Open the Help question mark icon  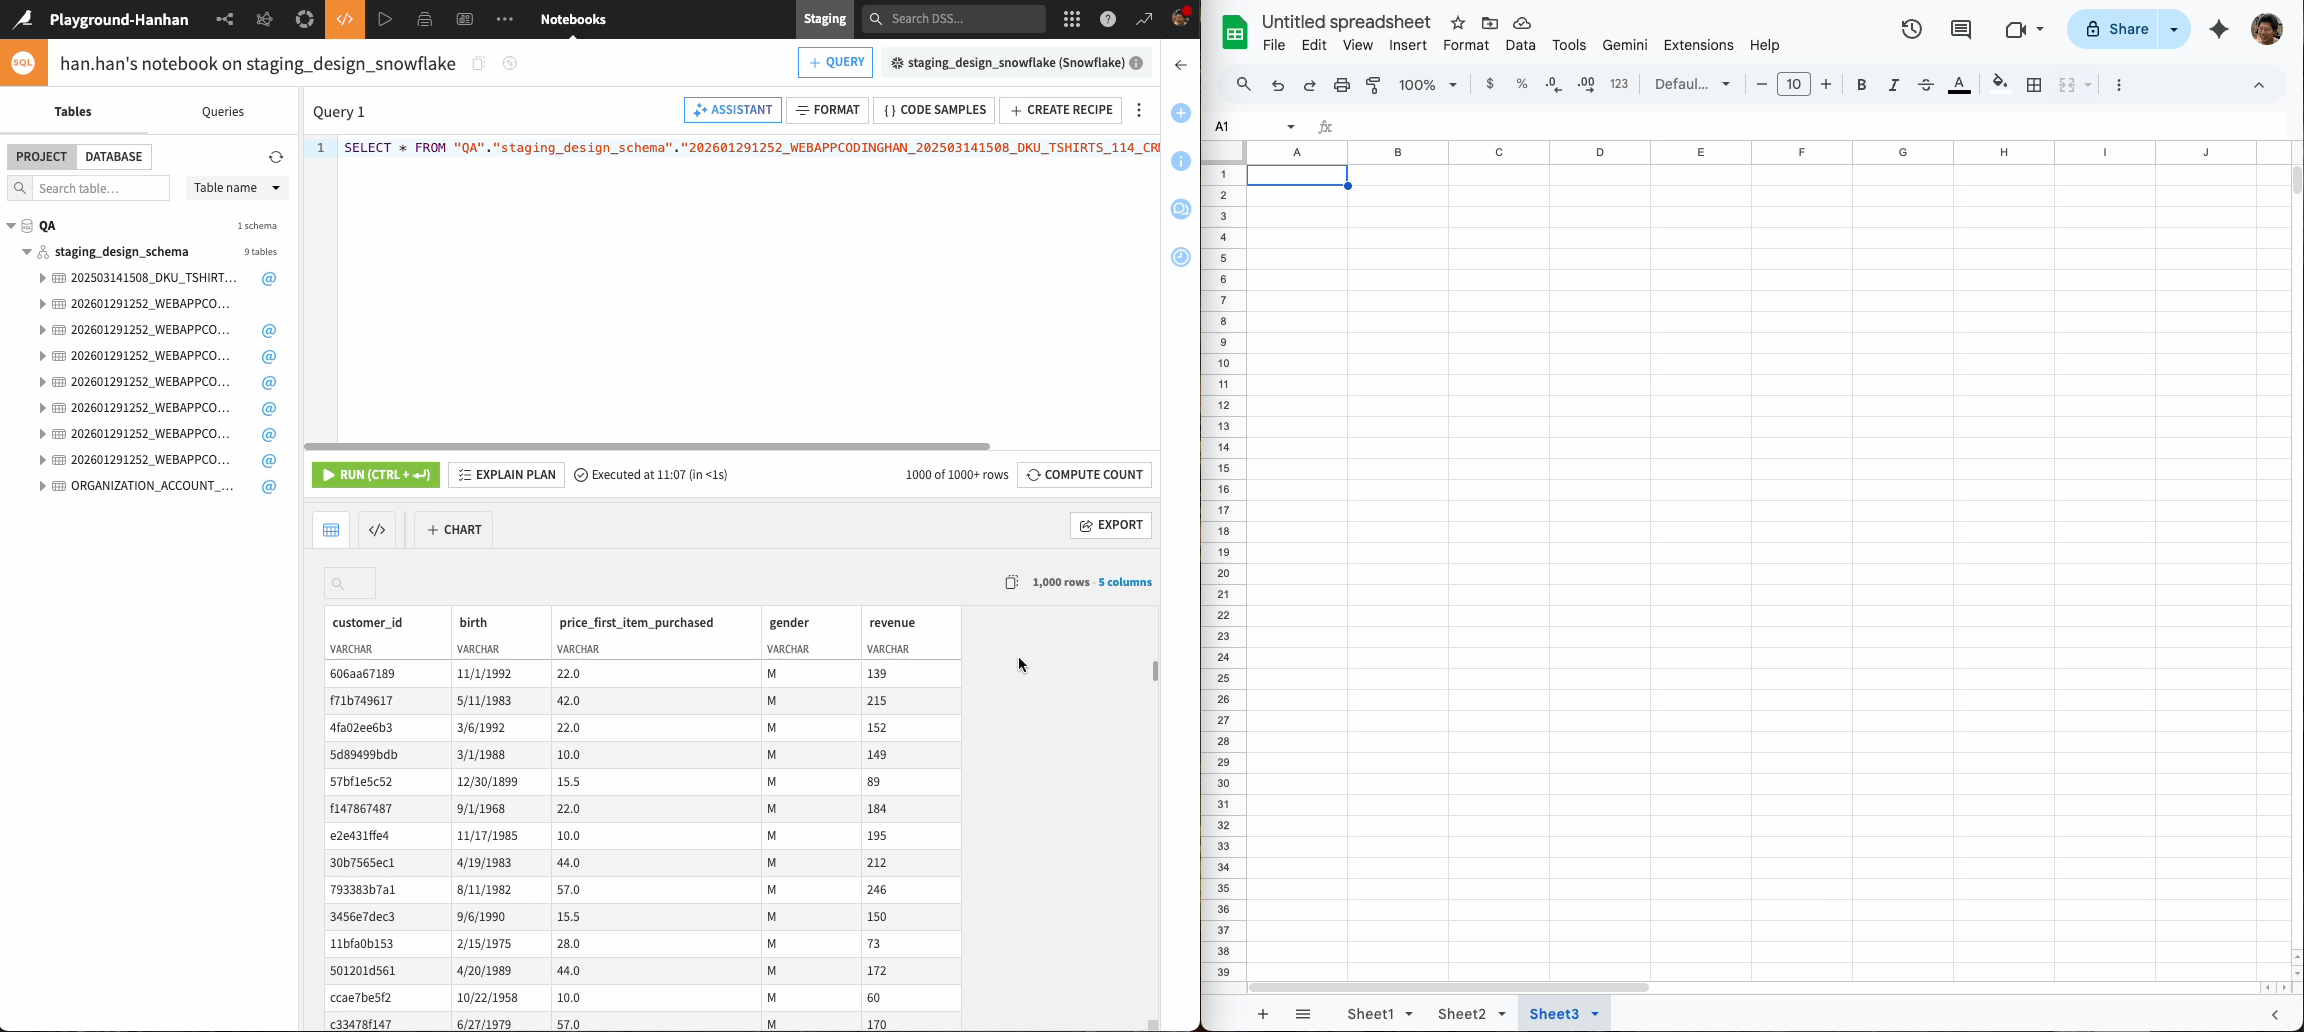[1108, 19]
